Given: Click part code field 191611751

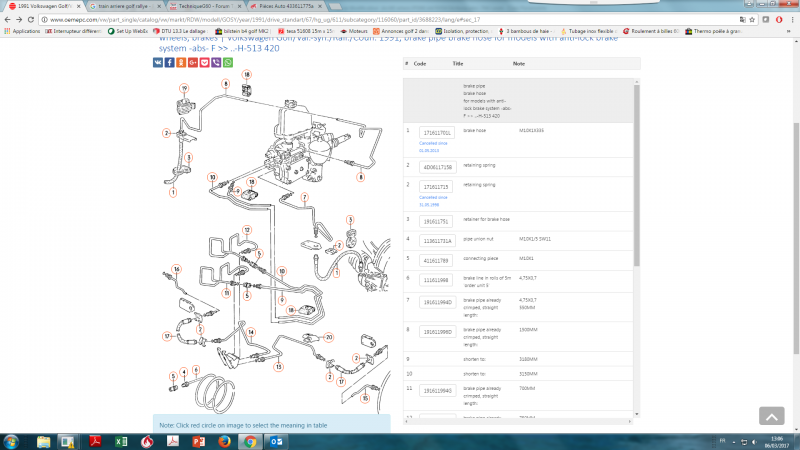Looking at the screenshot, I should click(436, 221).
